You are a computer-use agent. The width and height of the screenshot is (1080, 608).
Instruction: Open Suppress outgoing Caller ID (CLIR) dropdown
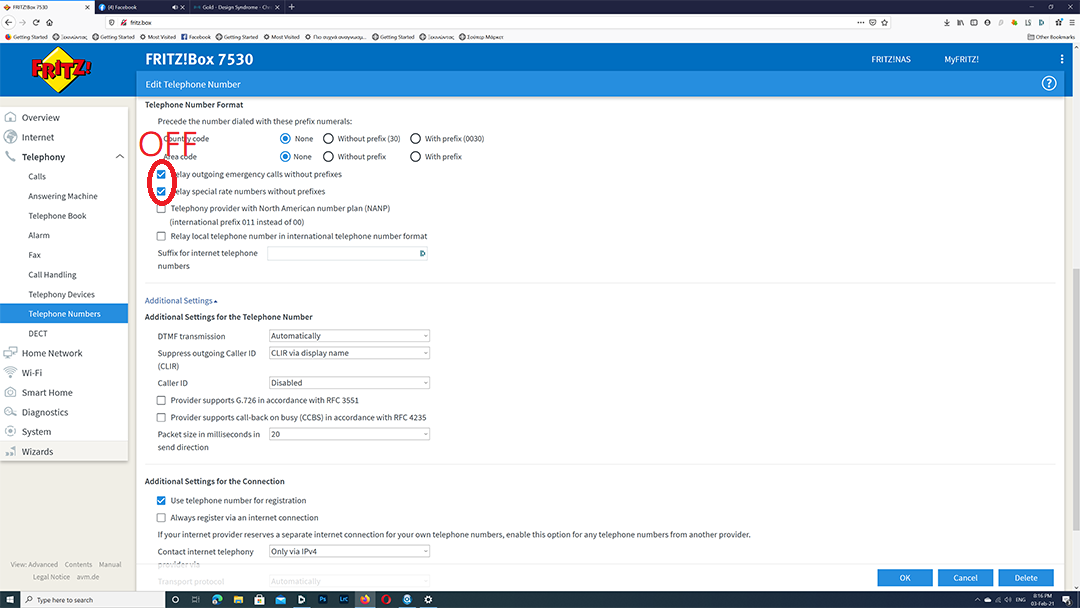click(x=349, y=353)
